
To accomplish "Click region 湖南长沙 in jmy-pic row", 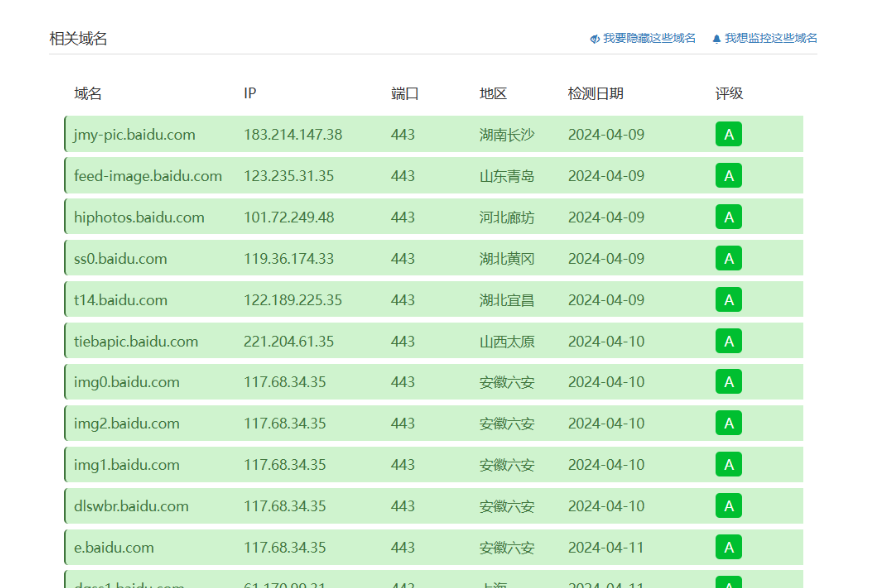I will click(507, 135).
